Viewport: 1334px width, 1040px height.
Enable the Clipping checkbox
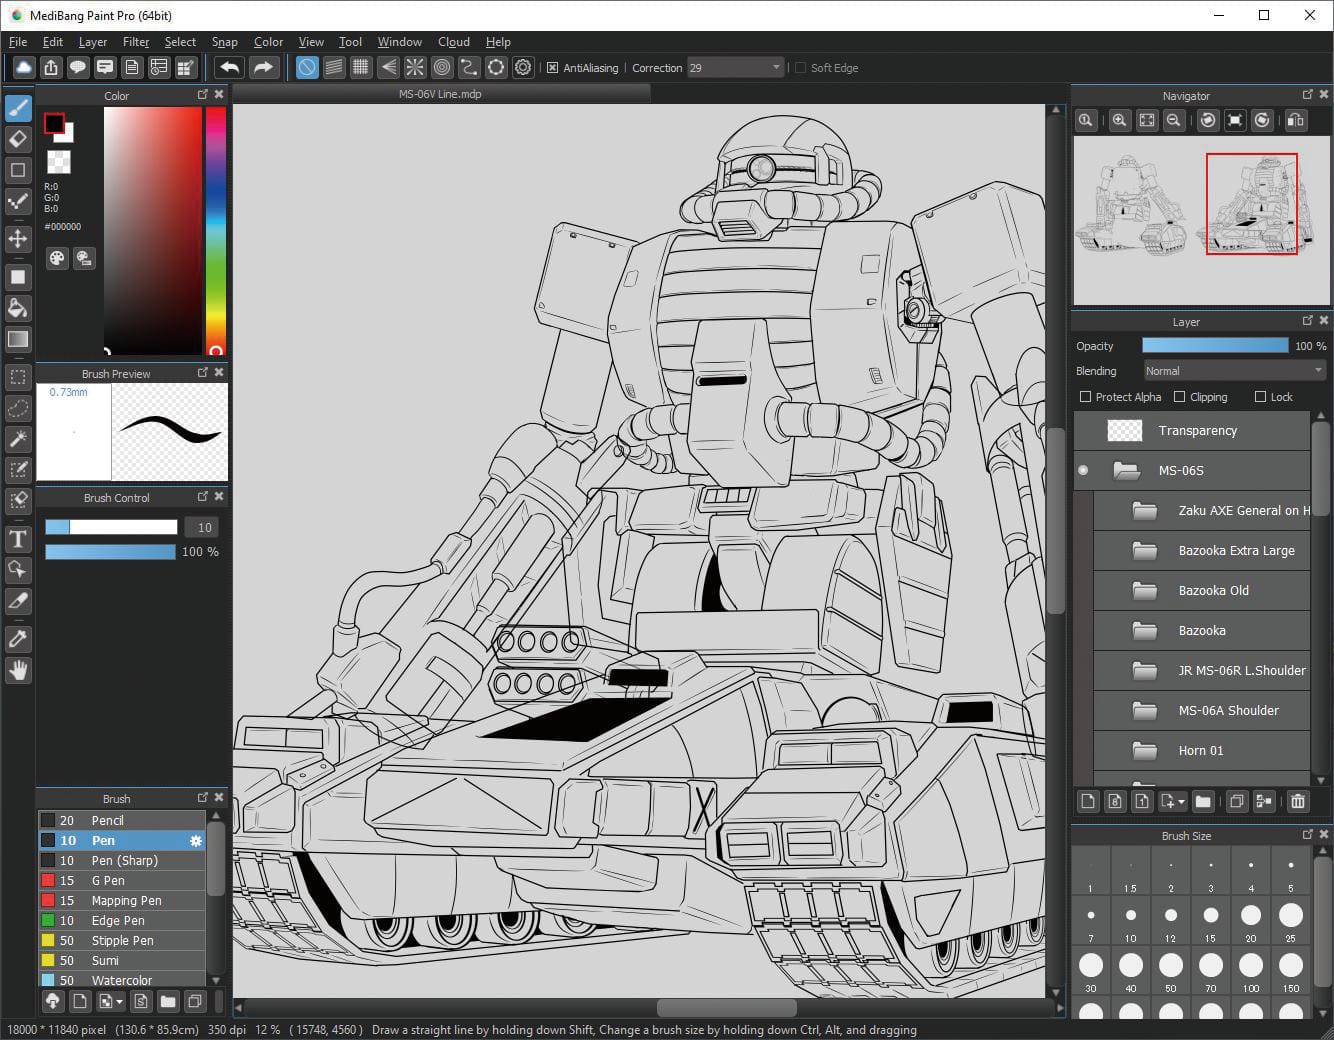coord(1179,397)
